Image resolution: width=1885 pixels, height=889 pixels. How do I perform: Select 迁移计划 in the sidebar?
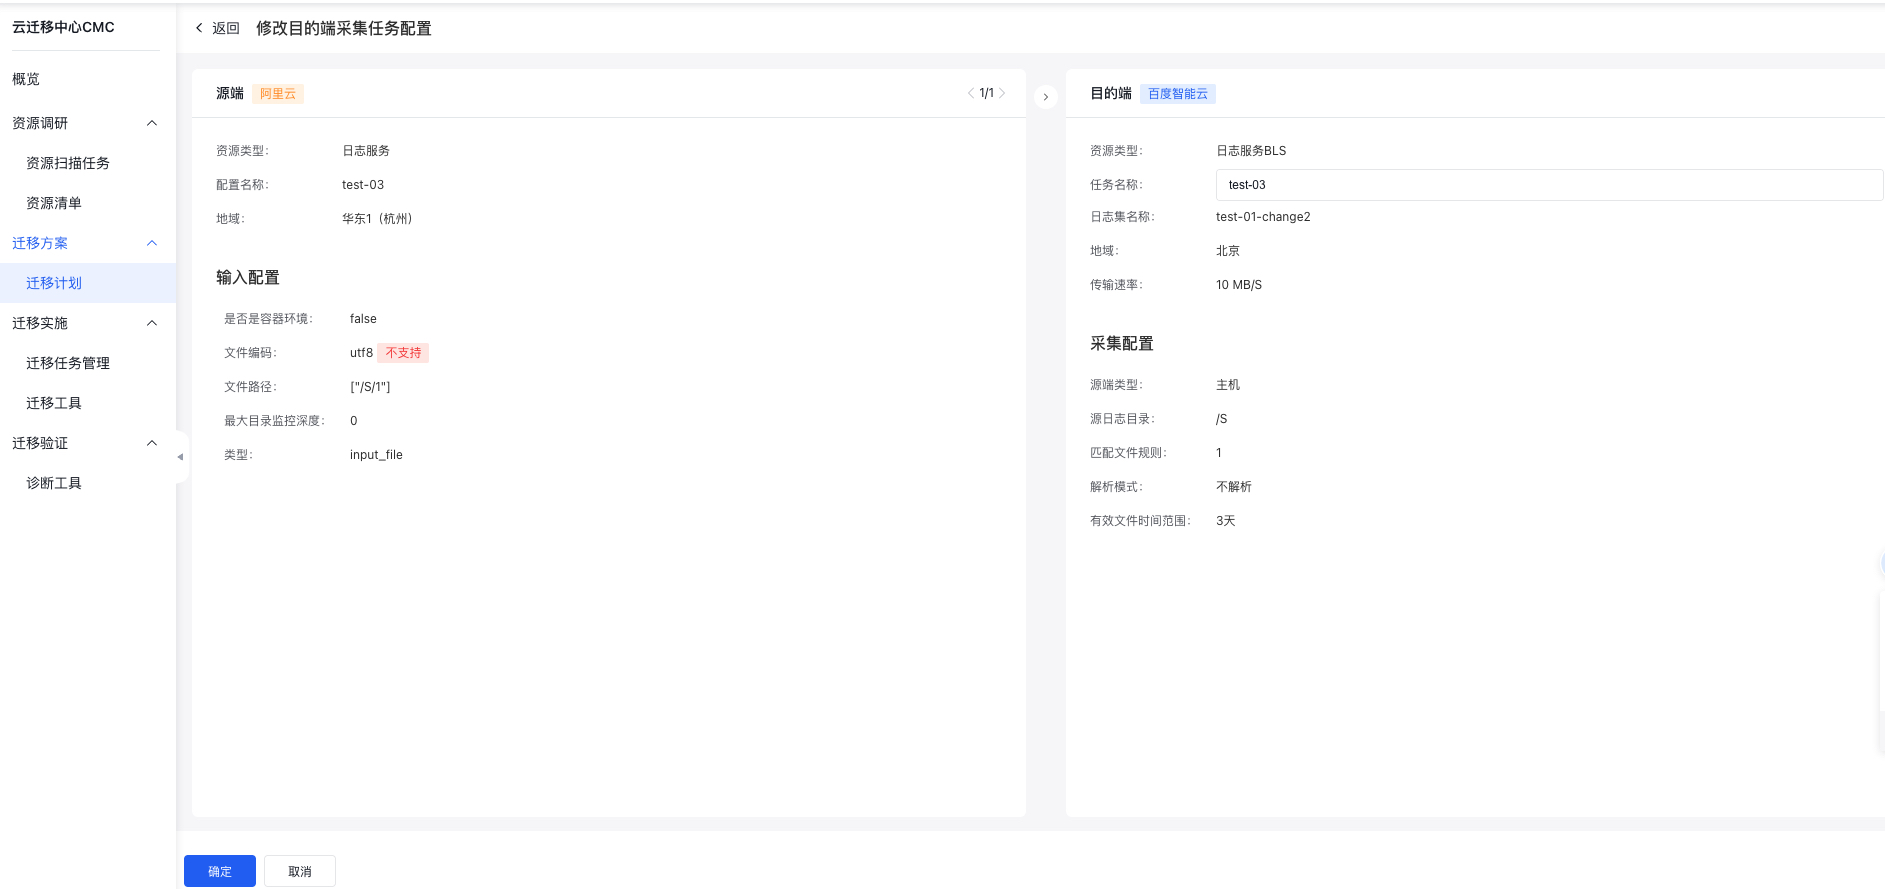[88, 283]
